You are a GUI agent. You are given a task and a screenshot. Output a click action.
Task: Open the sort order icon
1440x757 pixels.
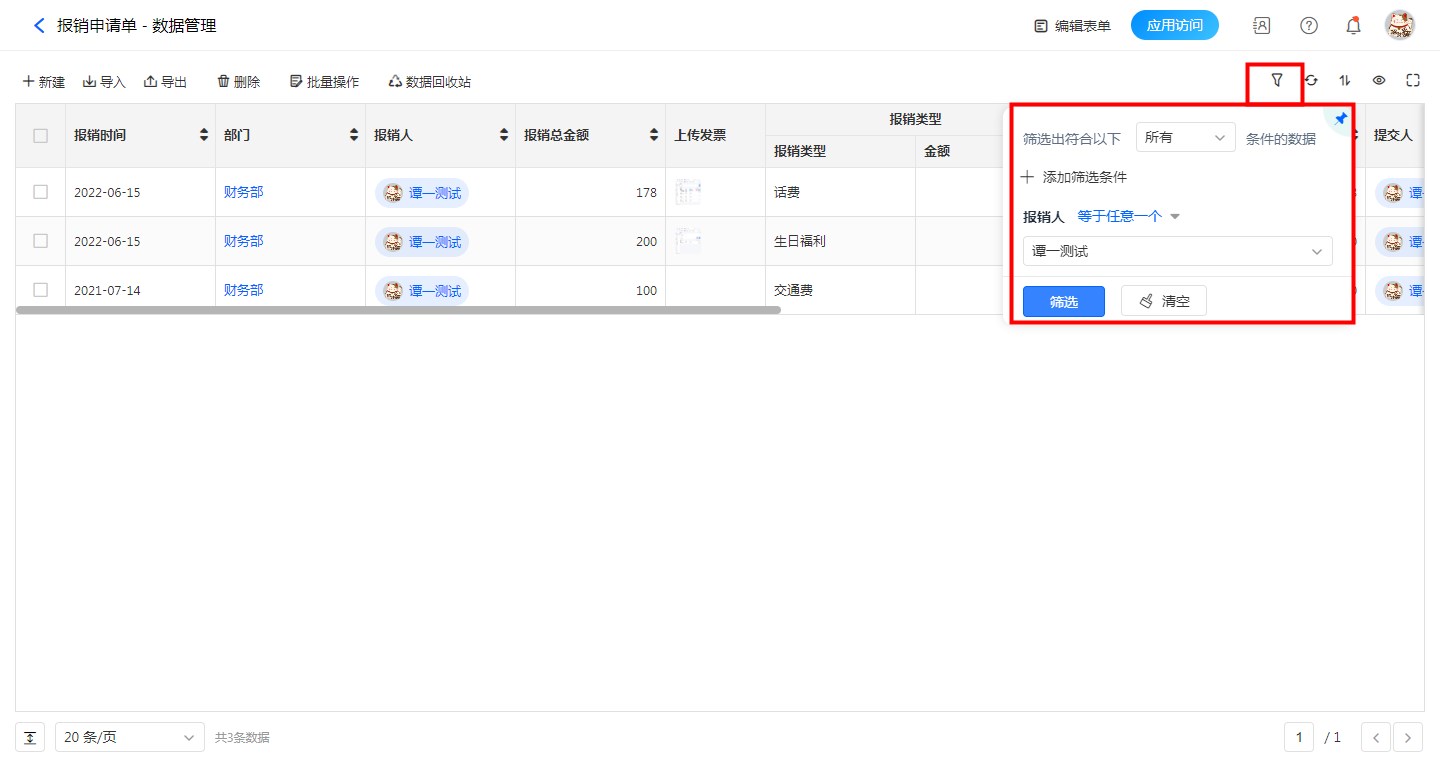pos(1345,81)
